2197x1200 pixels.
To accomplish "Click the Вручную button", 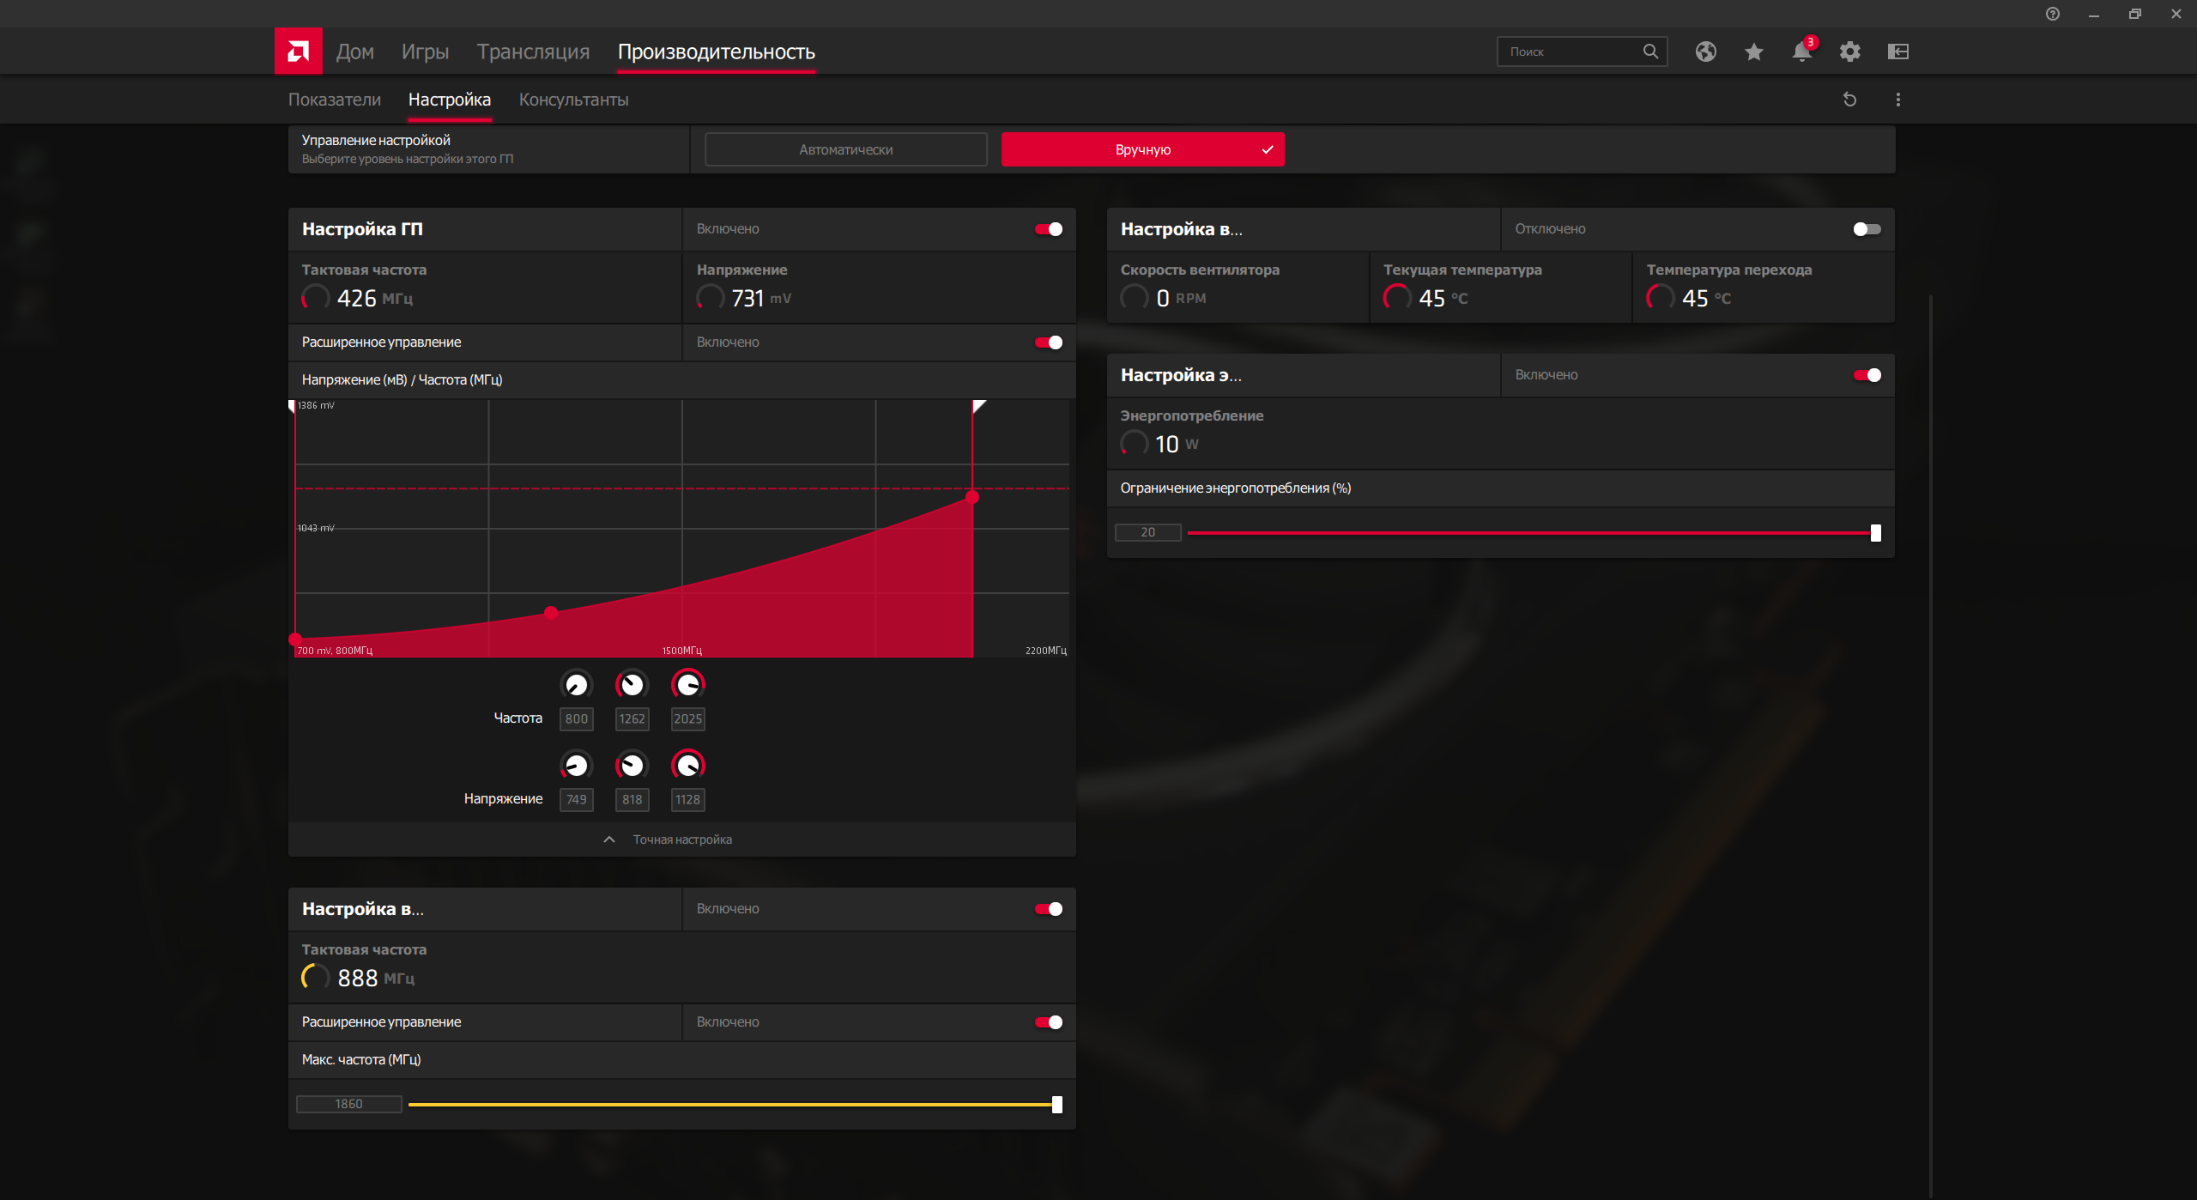I will pyautogui.click(x=1142, y=150).
